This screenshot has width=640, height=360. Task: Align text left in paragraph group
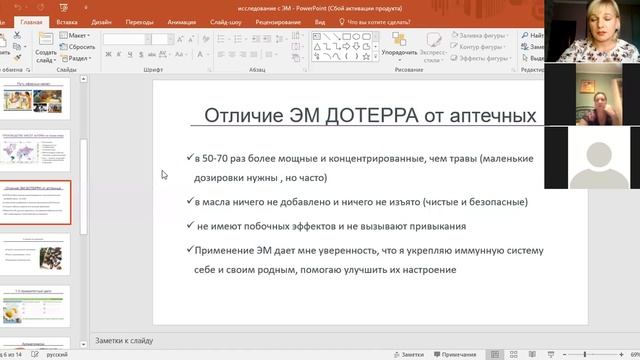(221, 54)
